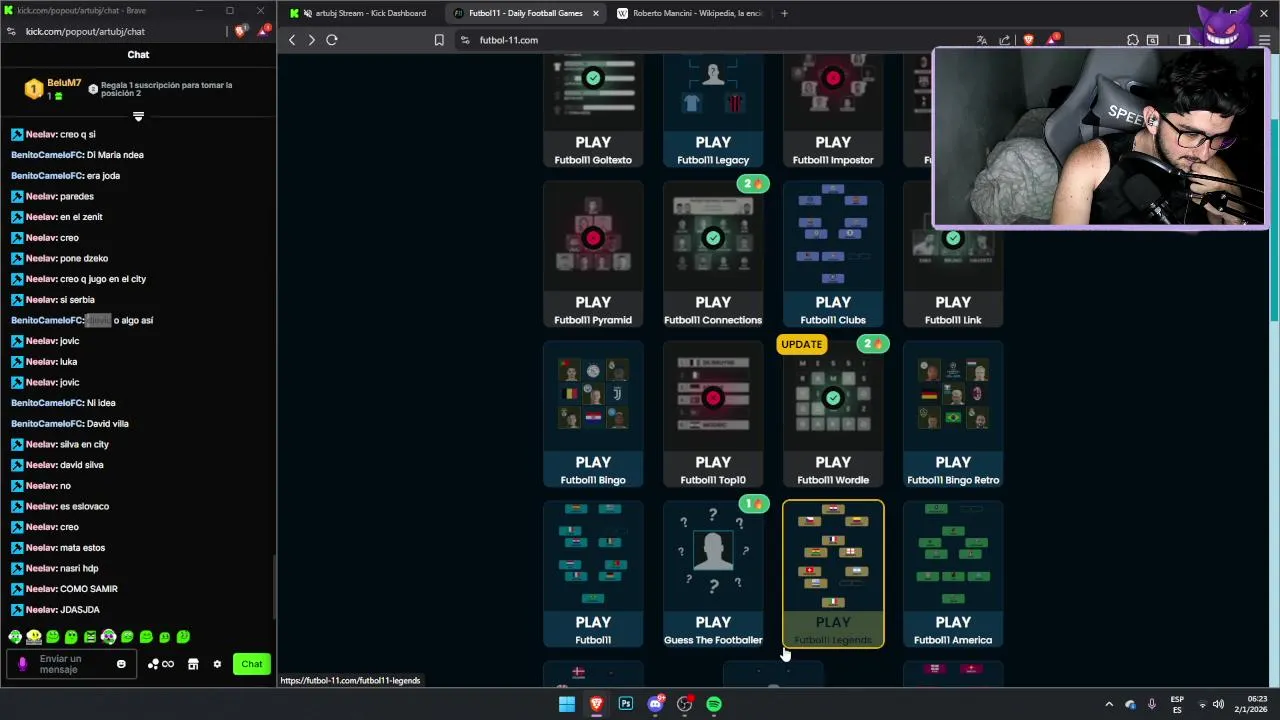The image size is (1280, 720).
Task: Open Brave Shields lion icon in toolbar
Action: tap(1028, 40)
